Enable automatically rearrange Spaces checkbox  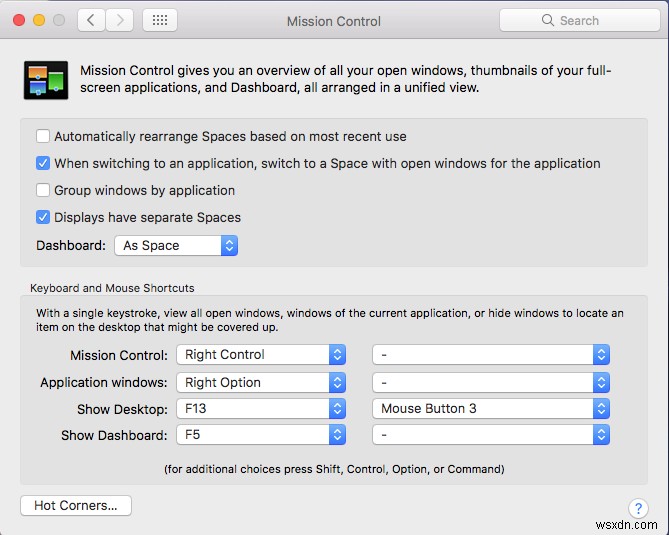pos(43,136)
